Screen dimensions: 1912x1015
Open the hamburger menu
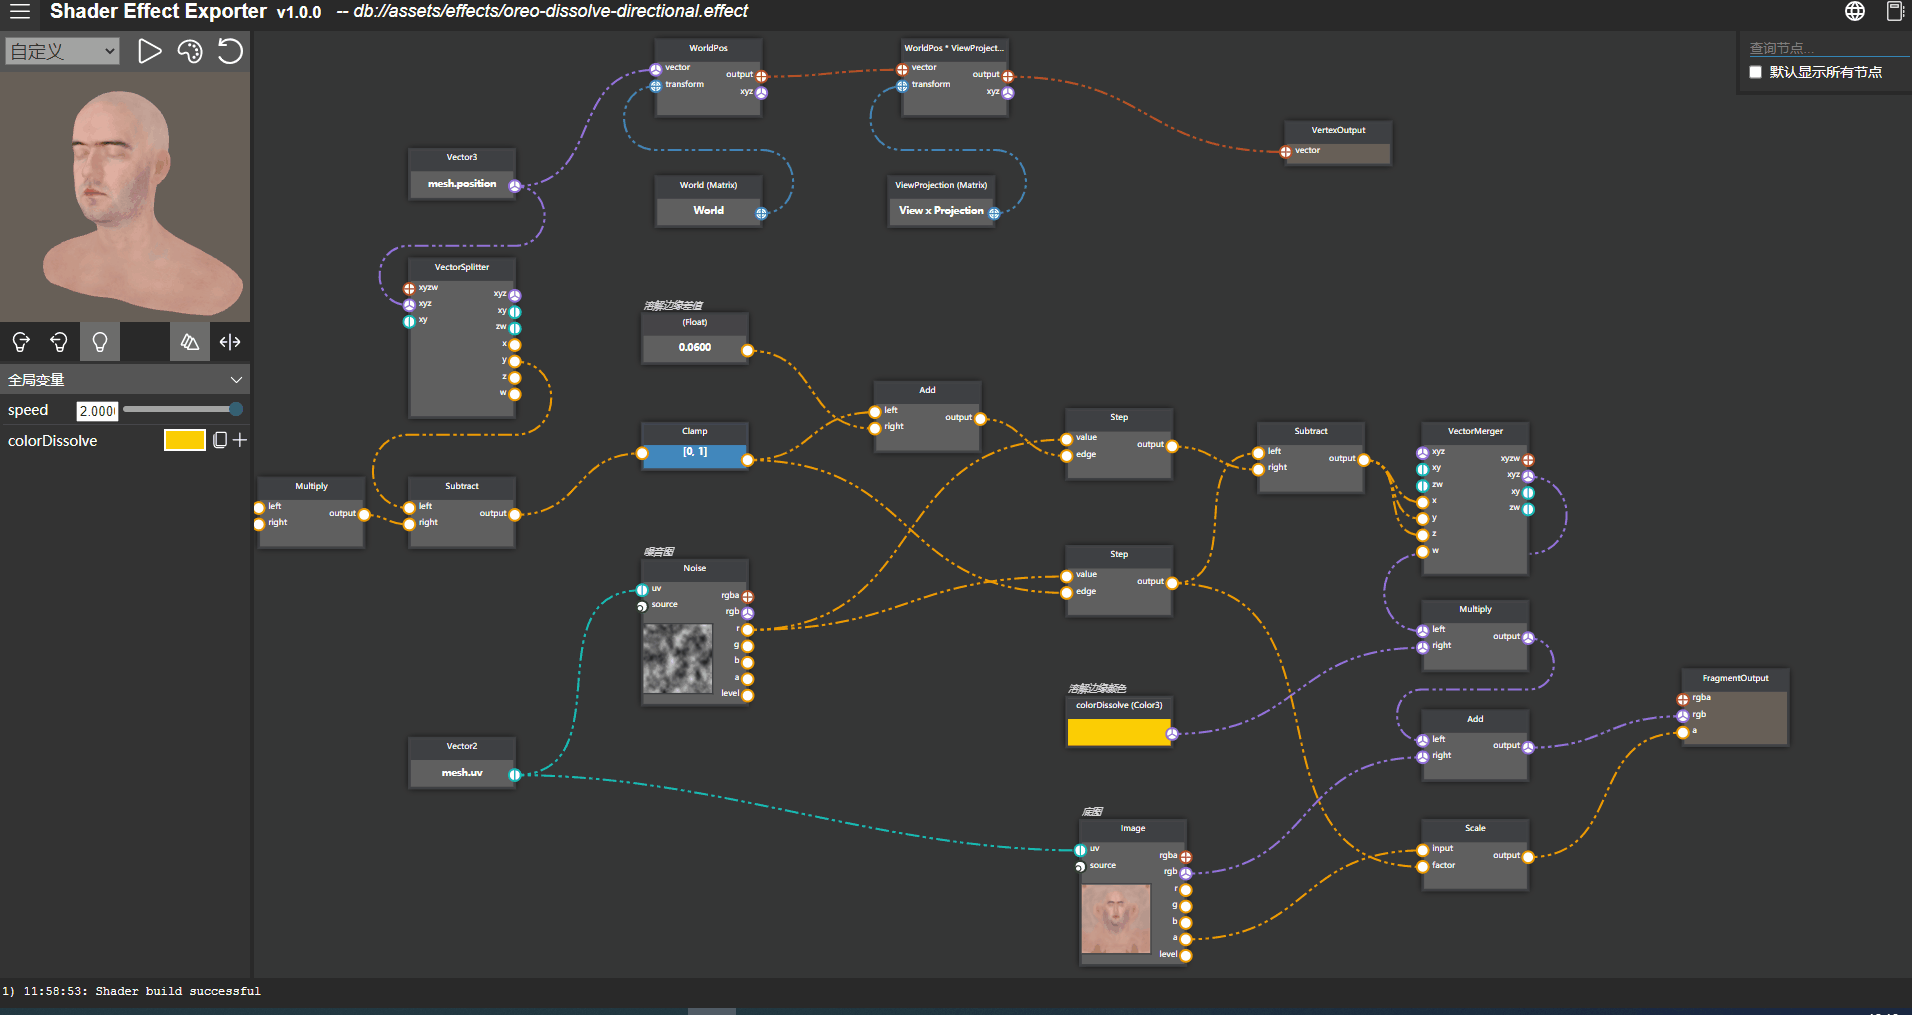pos(20,12)
